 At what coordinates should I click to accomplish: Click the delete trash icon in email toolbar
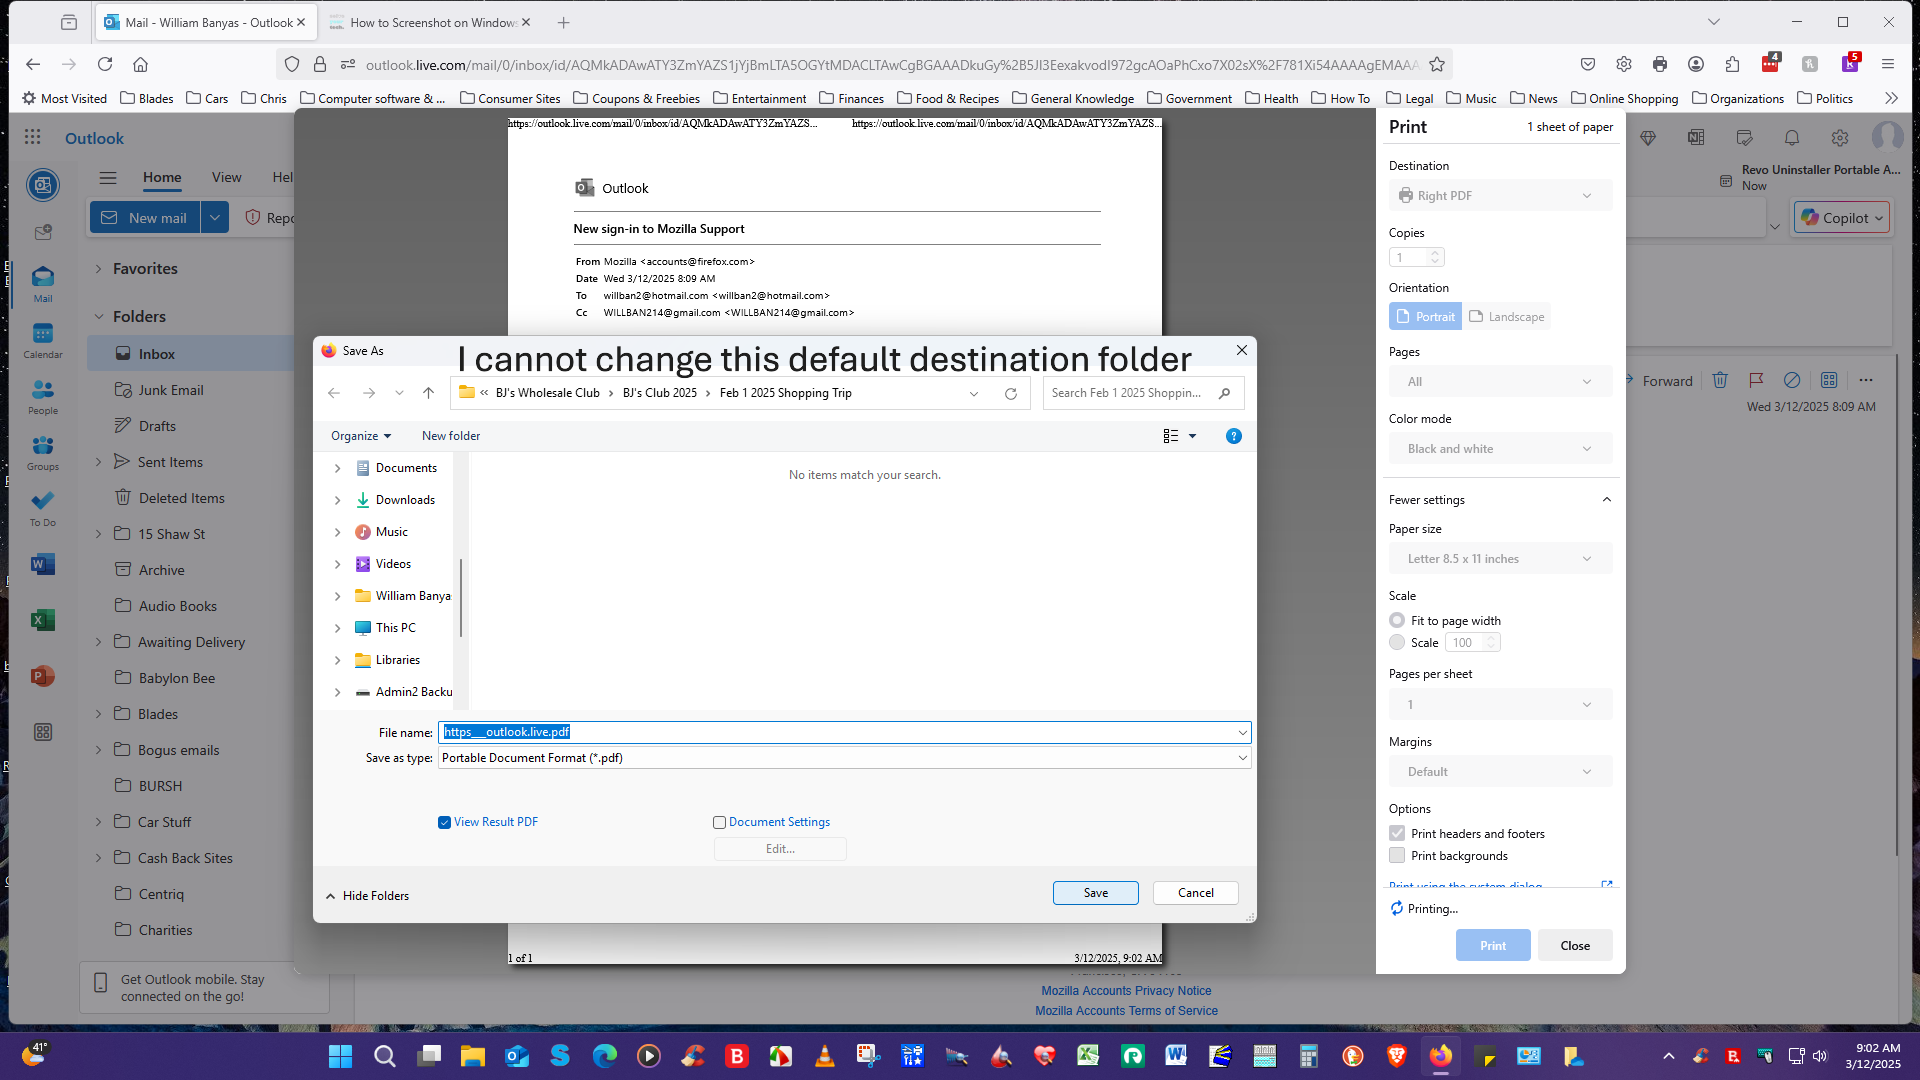pos(1720,380)
